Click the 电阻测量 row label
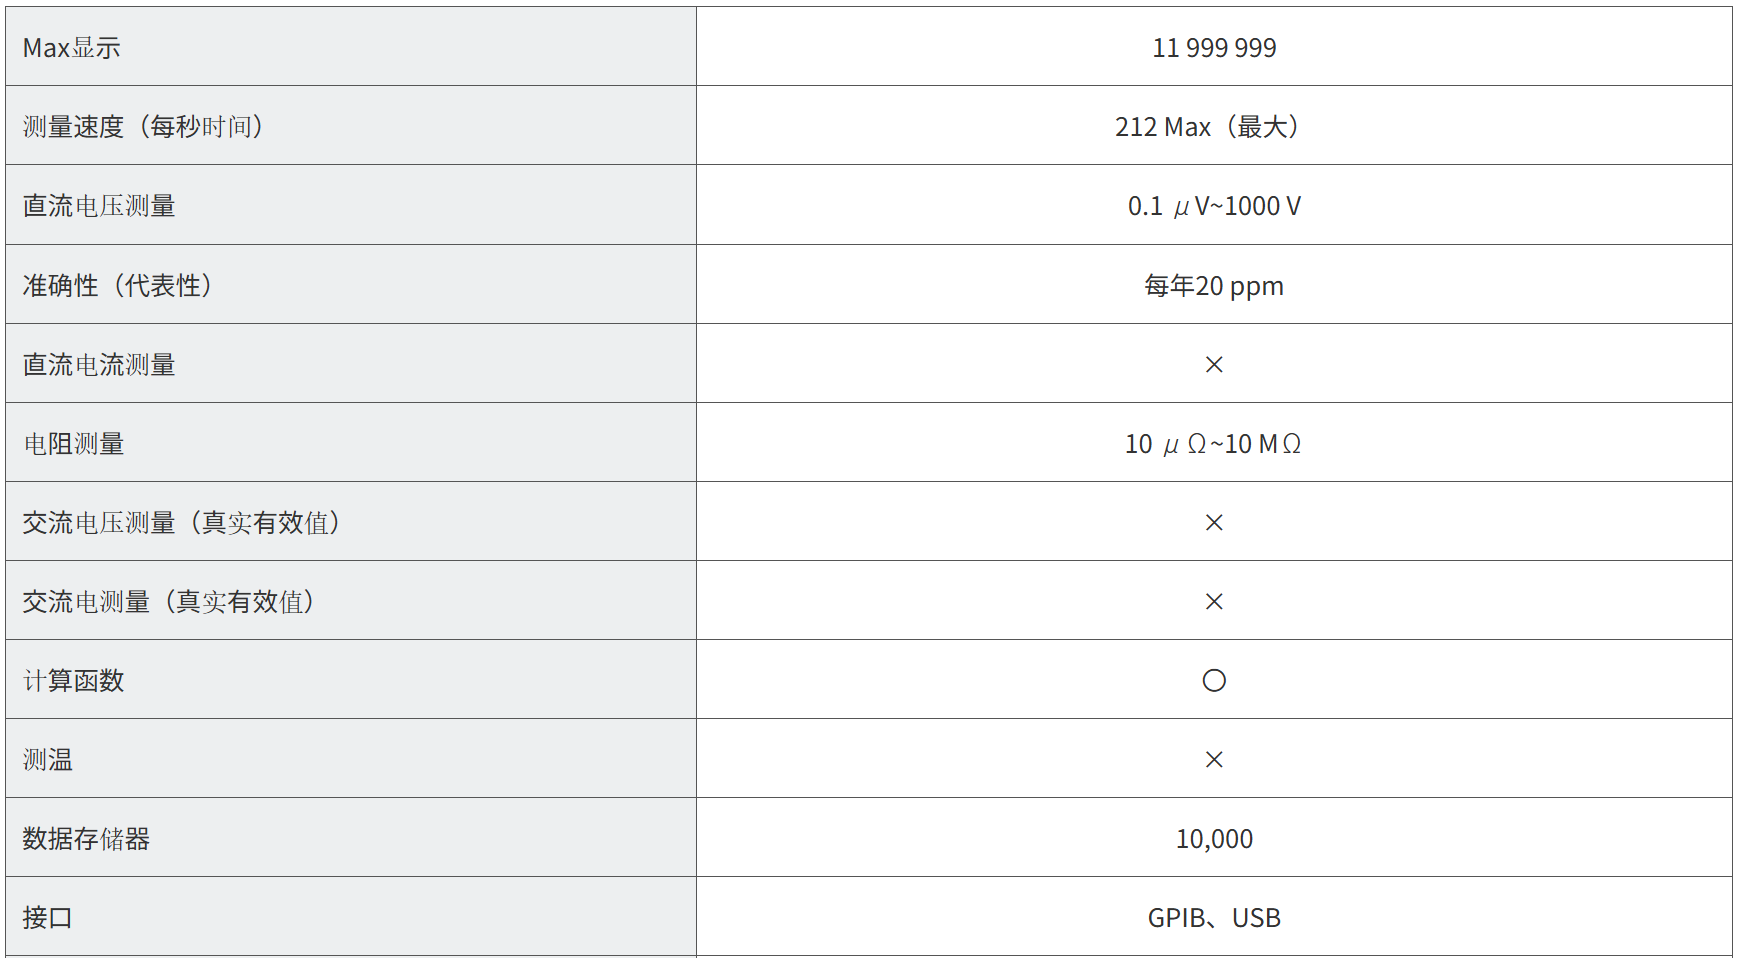The width and height of the screenshot is (1738, 958). (x=74, y=444)
